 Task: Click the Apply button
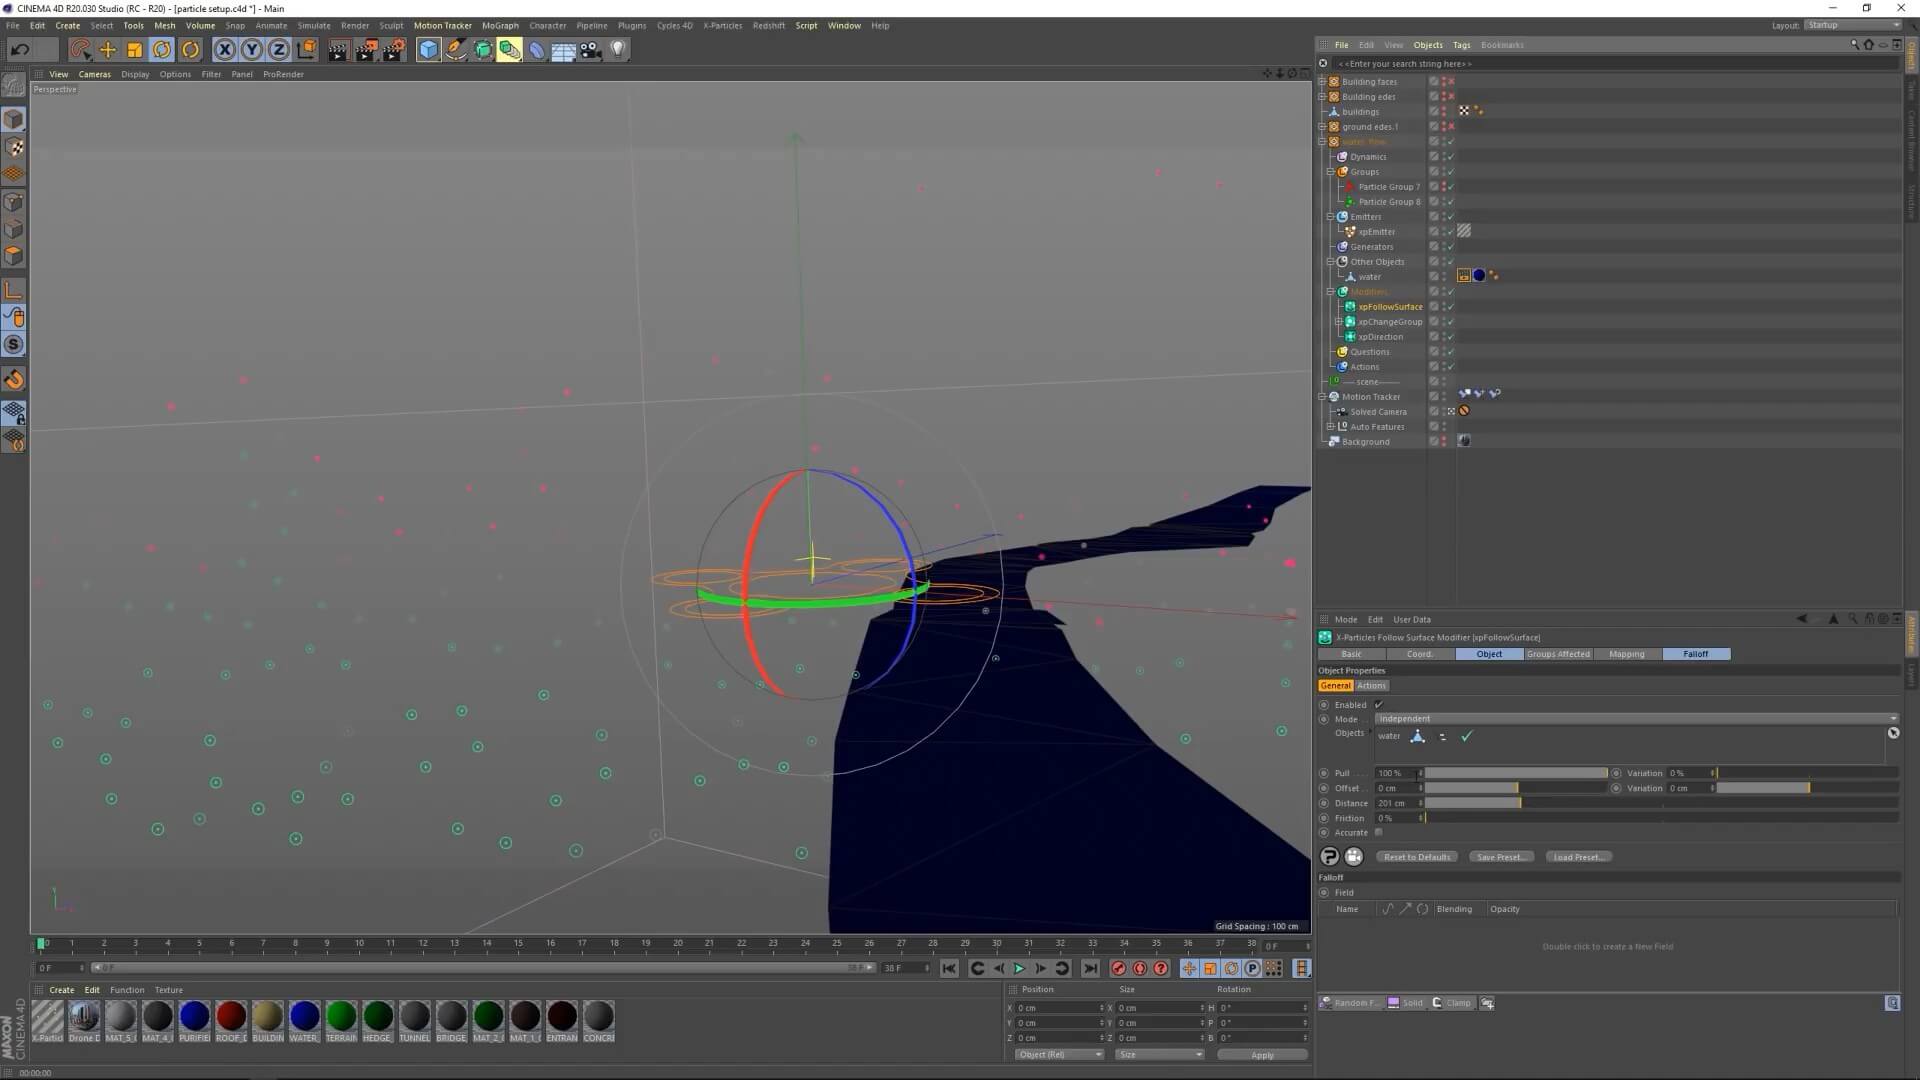1262,1055
